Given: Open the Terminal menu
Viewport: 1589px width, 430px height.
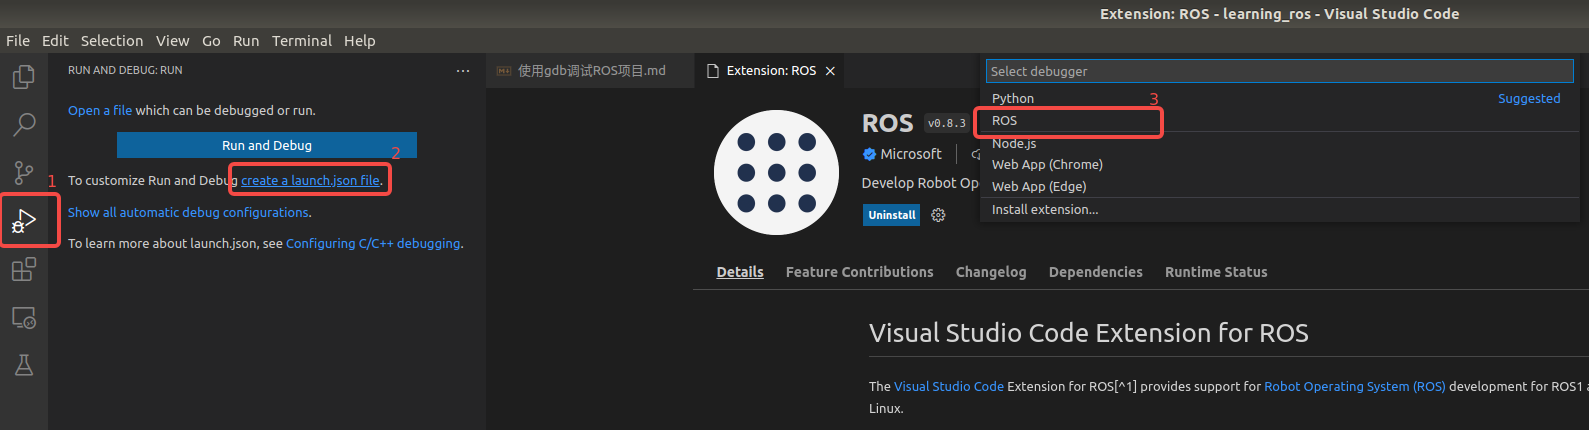Looking at the screenshot, I should coord(301,41).
